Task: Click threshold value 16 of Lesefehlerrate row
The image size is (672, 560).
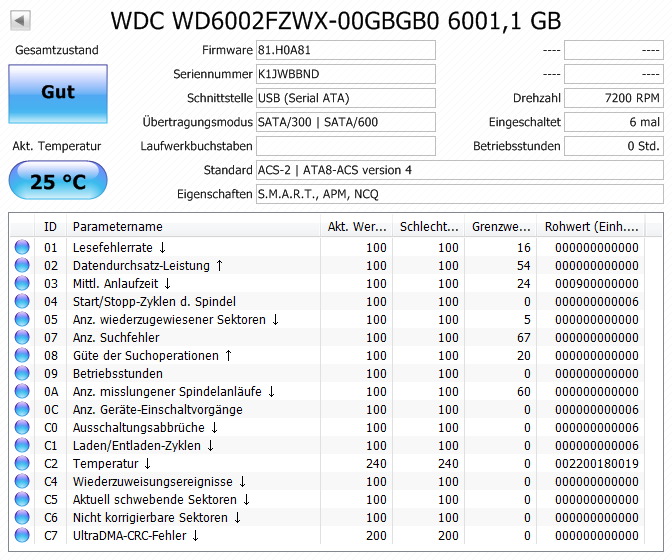Action: point(523,248)
